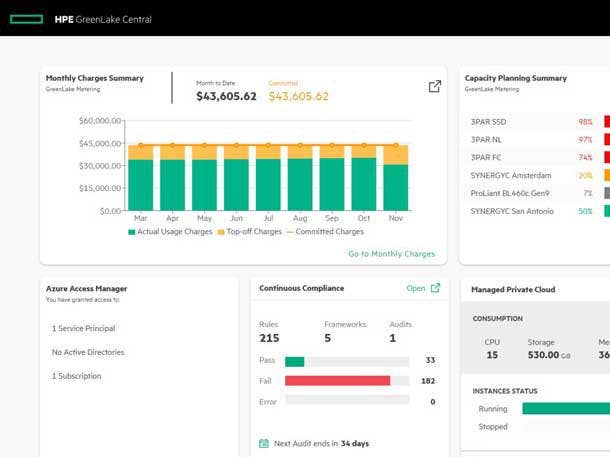Click the Top-off Charges legend swatch
The height and width of the screenshot is (457, 610).
tap(221, 232)
